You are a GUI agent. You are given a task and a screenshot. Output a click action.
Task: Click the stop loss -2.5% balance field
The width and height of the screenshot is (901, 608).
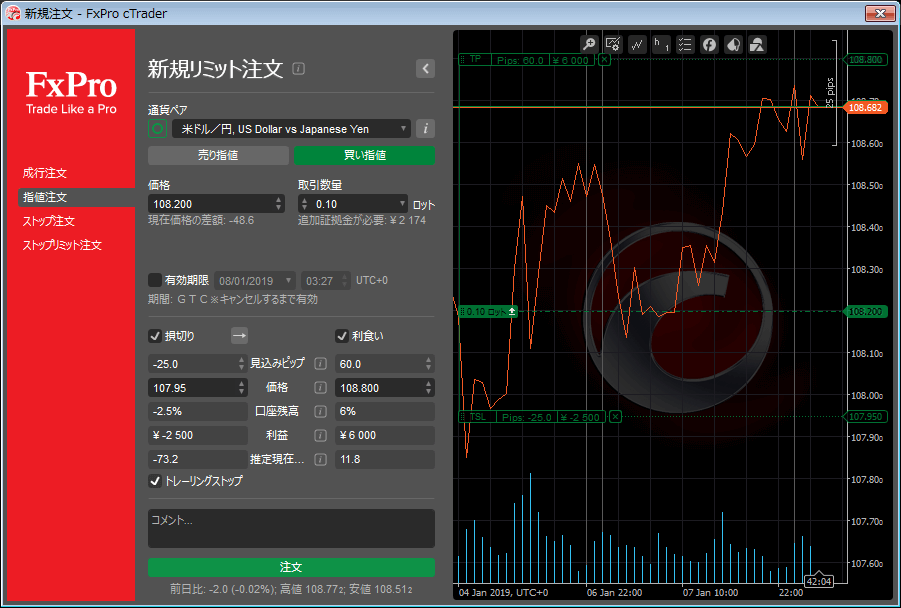coord(198,411)
